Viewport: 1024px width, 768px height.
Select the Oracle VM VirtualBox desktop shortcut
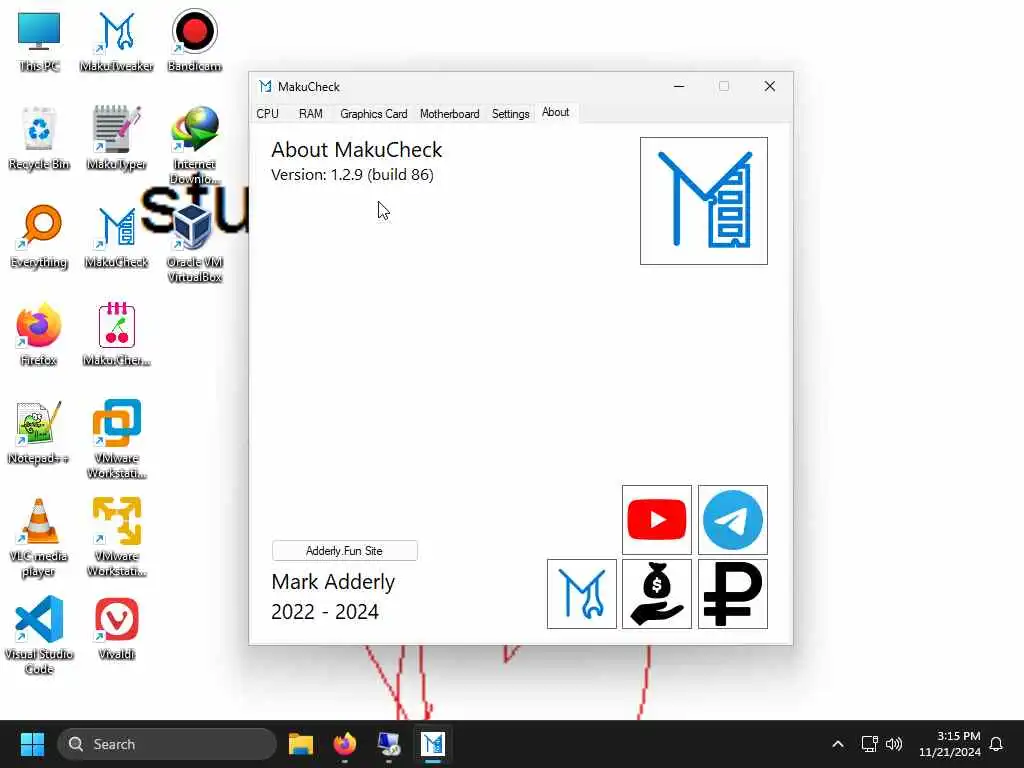tap(195, 243)
